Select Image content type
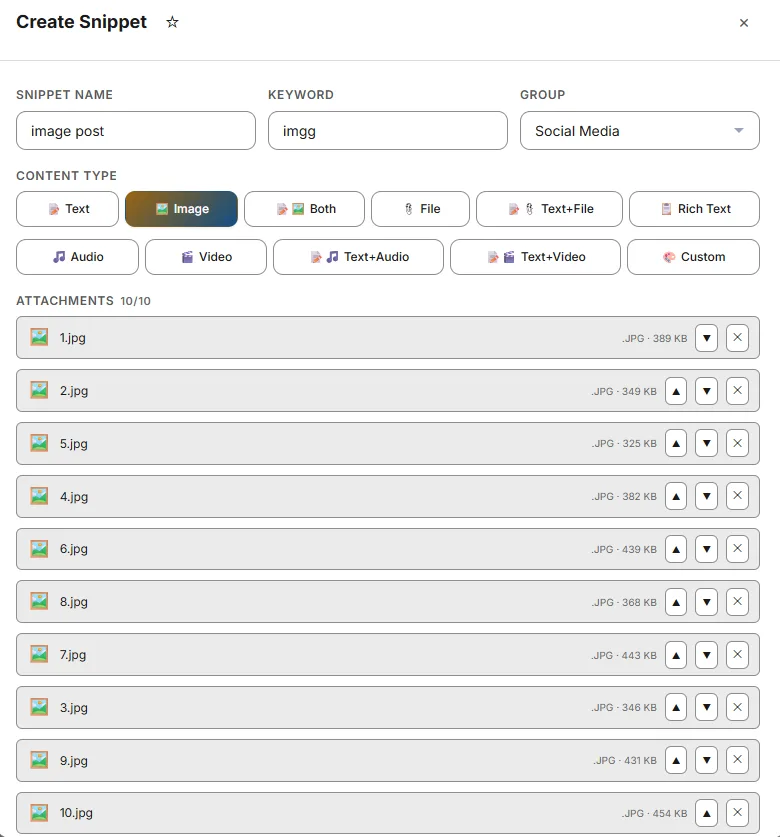 coord(182,209)
